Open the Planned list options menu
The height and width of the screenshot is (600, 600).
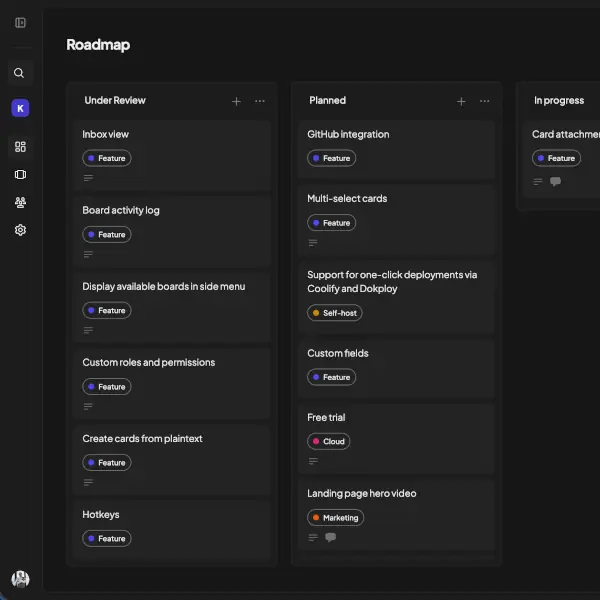pyautogui.click(x=485, y=101)
